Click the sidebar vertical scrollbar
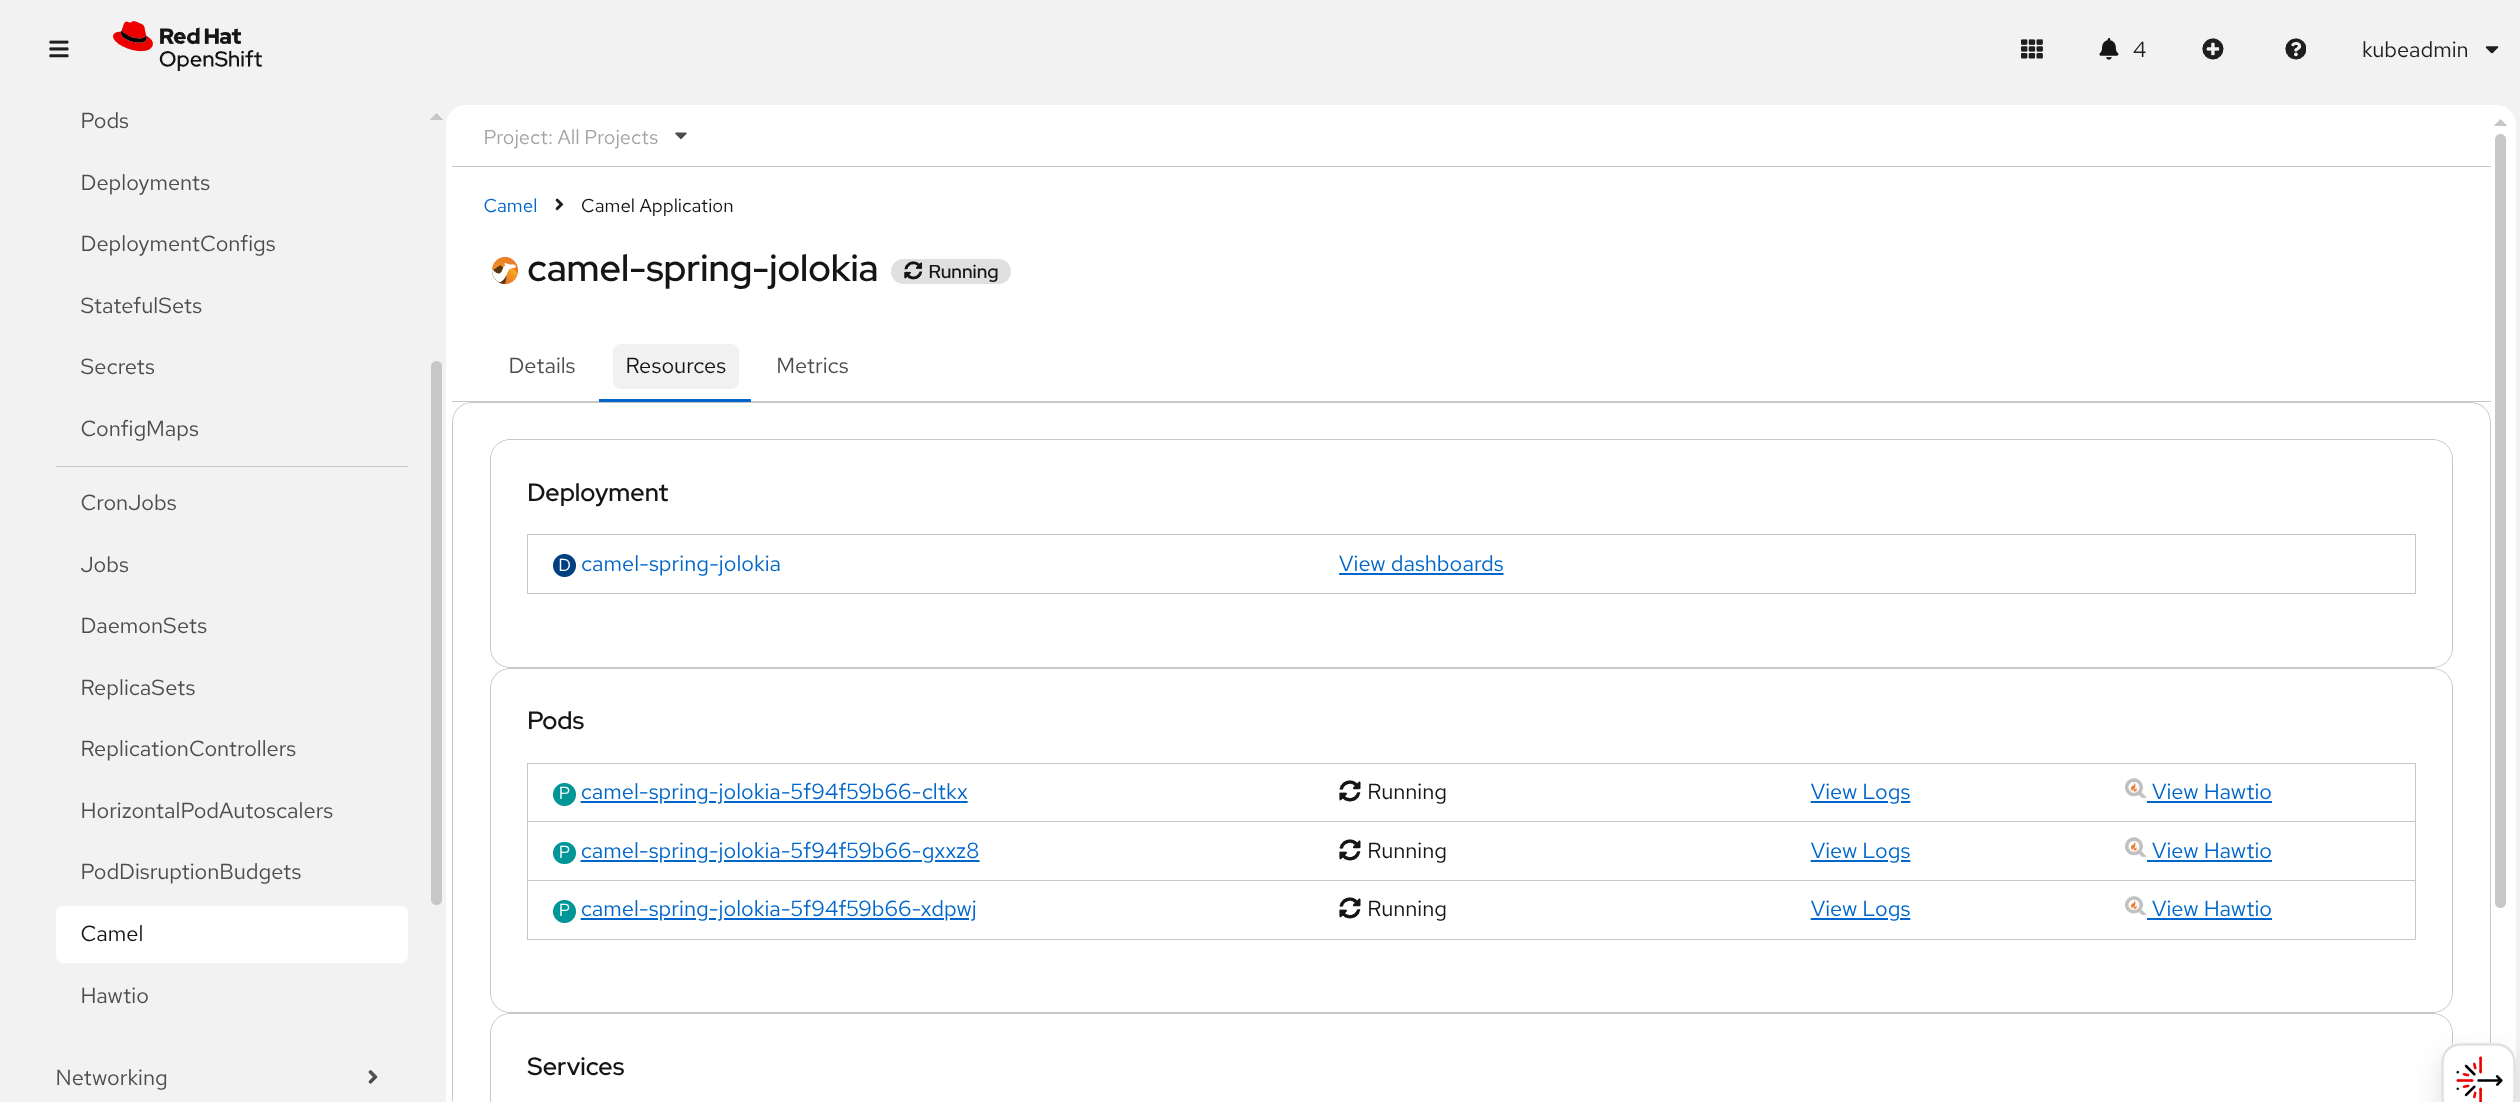This screenshot has width=2520, height=1102. (436, 630)
